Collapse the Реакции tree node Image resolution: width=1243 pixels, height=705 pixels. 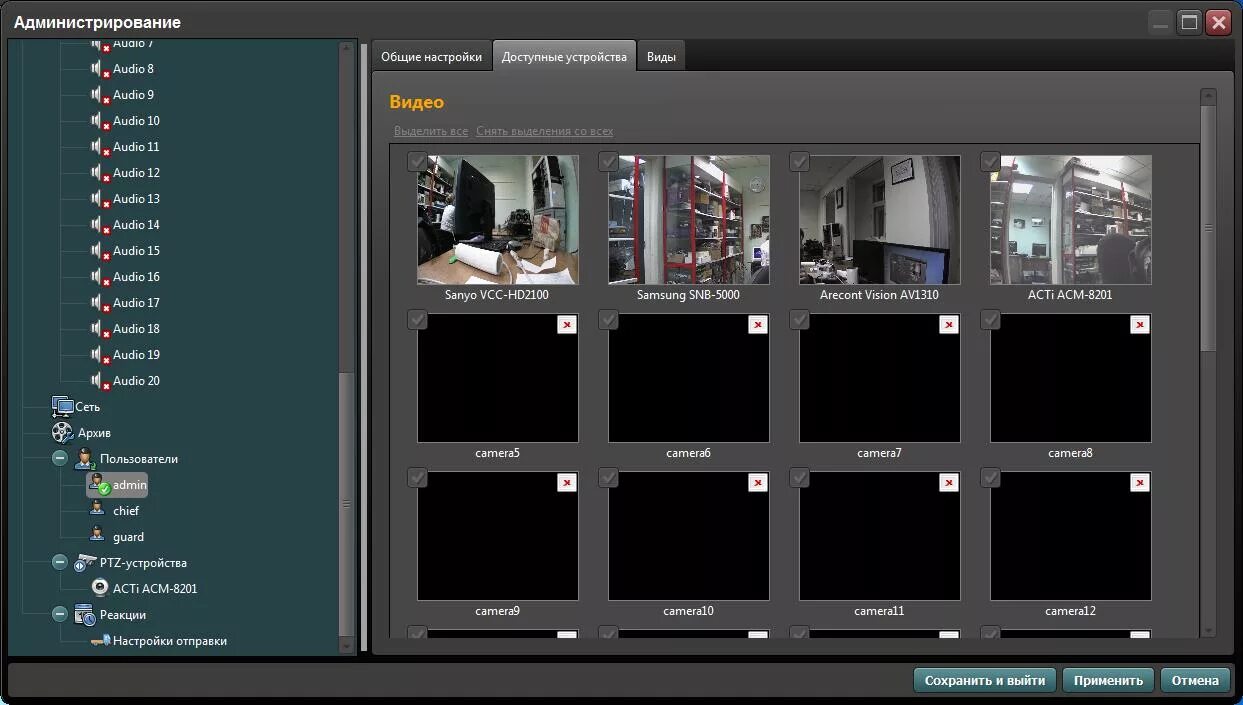(x=60, y=615)
